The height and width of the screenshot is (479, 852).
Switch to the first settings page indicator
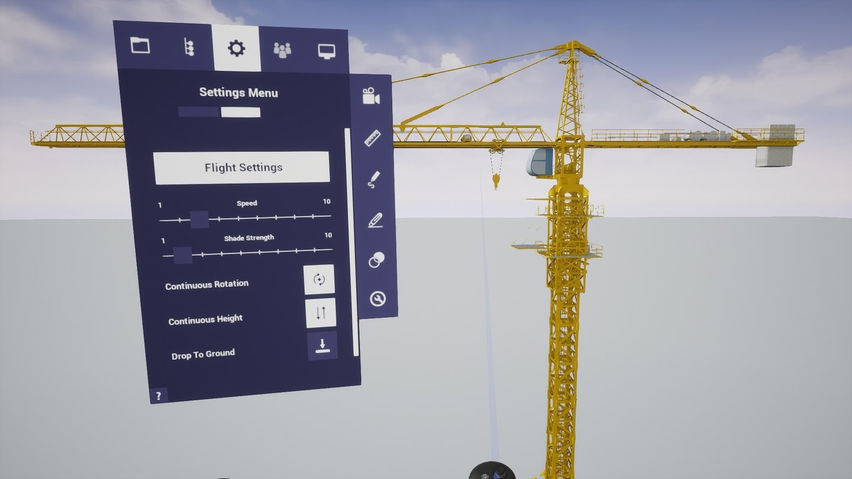pyautogui.click(x=199, y=112)
